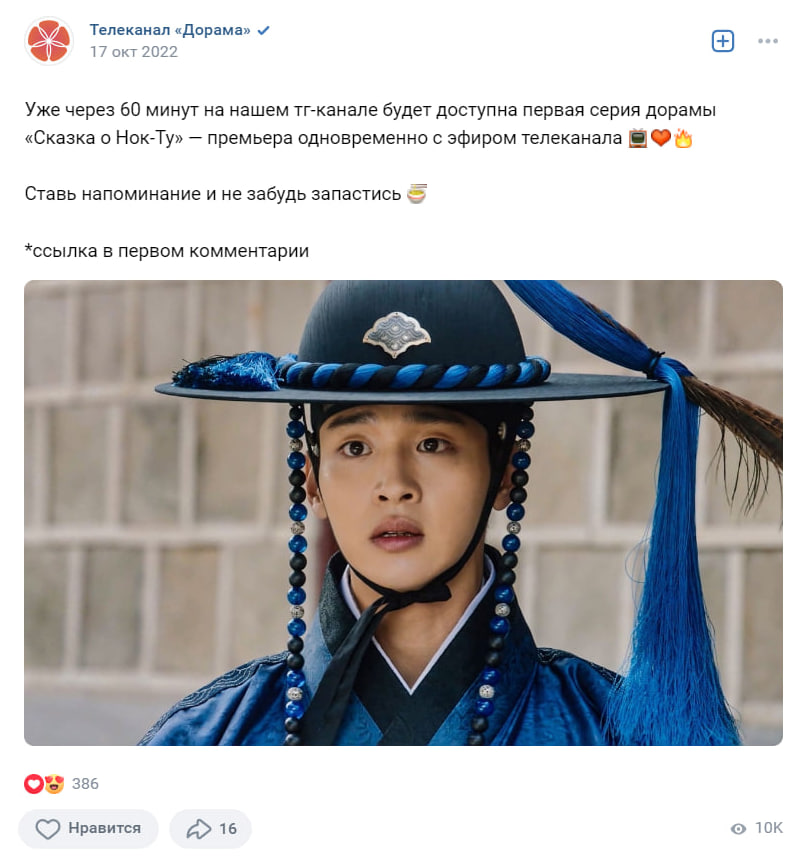Like the post with Нравится button
The height and width of the screenshot is (856, 807).
pyautogui.click(x=88, y=828)
